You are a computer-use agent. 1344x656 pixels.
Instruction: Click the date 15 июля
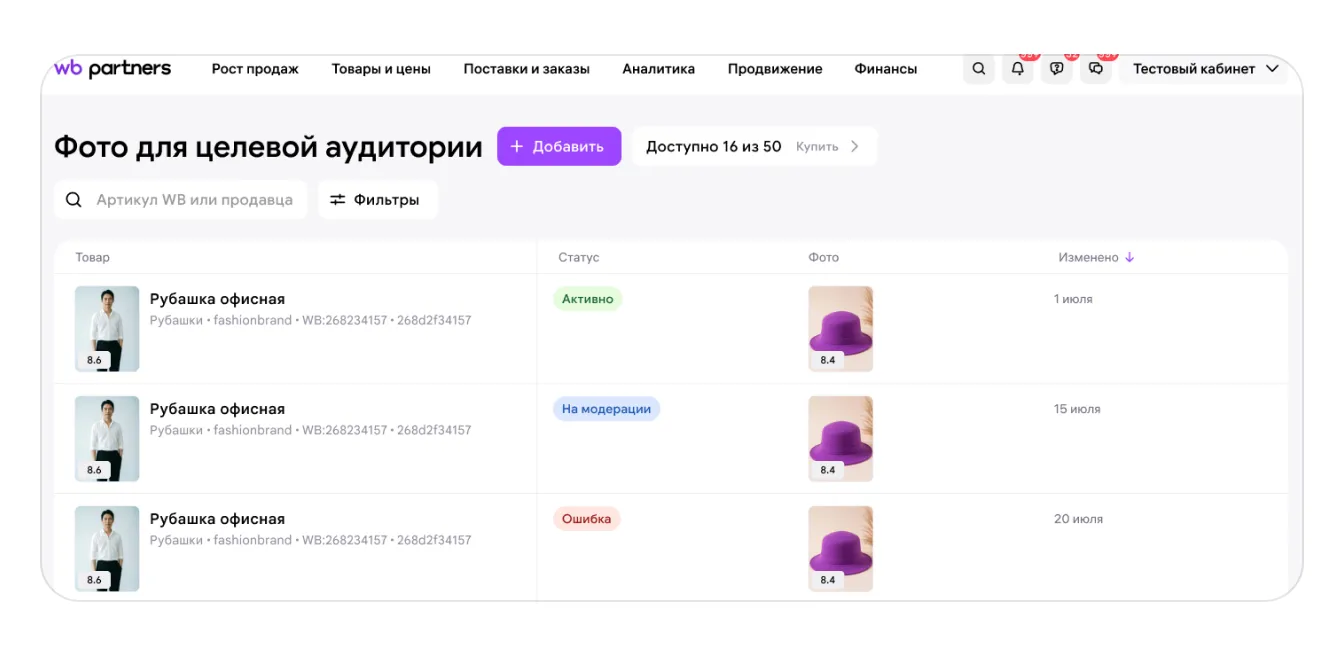point(1077,409)
